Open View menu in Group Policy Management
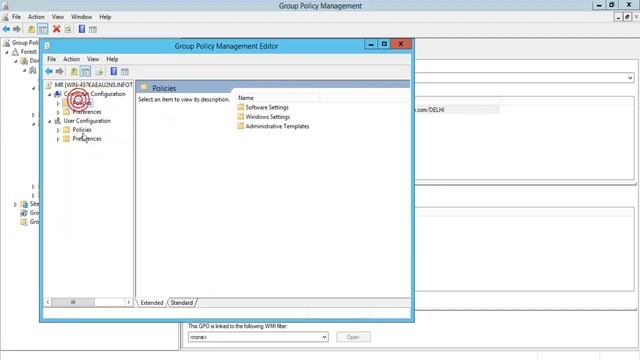This screenshot has height=360, width=640. [58, 17]
